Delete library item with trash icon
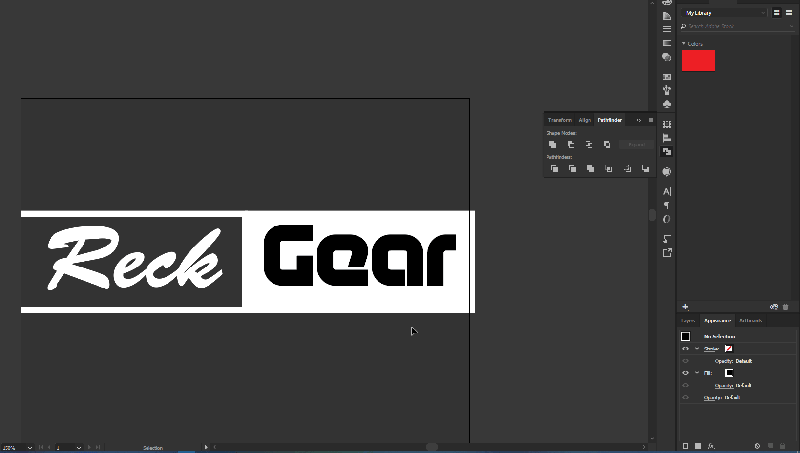Viewport: 800px width, 453px height. click(786, 307)
